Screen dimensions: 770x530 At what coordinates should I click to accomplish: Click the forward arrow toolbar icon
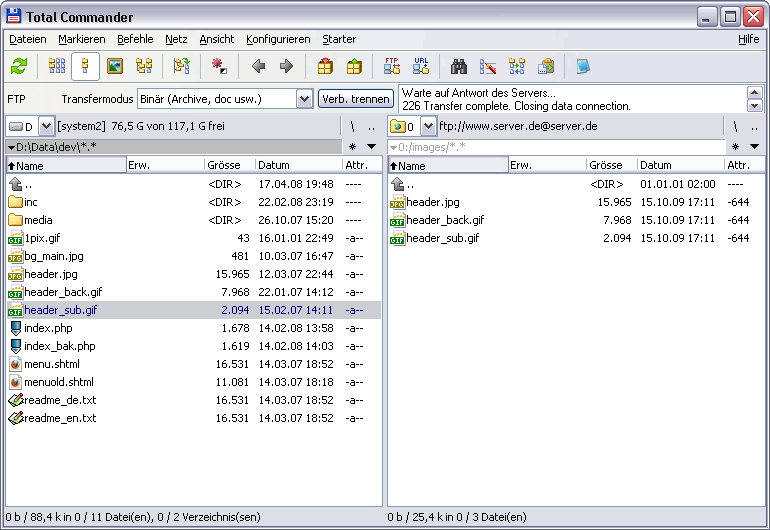tap(286, 67)
